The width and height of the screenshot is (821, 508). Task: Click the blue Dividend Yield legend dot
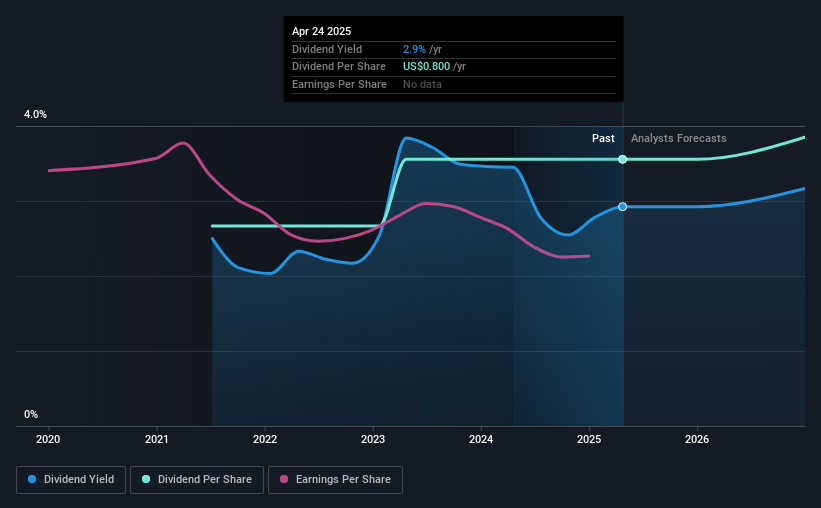pos(32,479)
